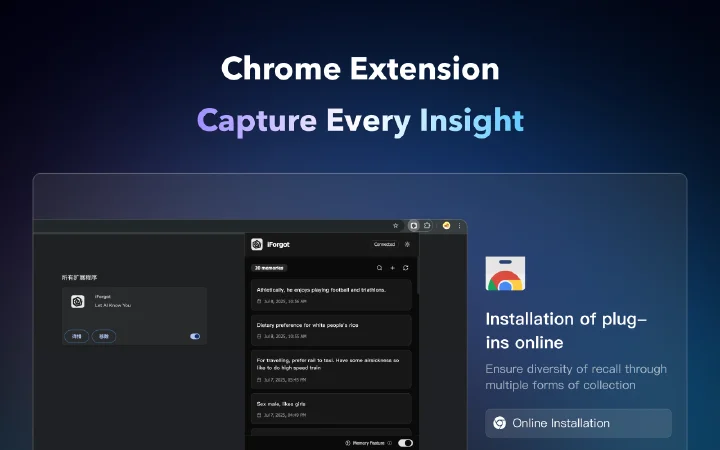Click the 移除 remove button on extension card
Image resolution: width=720 pixels, height=450 pixels.
pyautogui.click(x=104, y=336)
